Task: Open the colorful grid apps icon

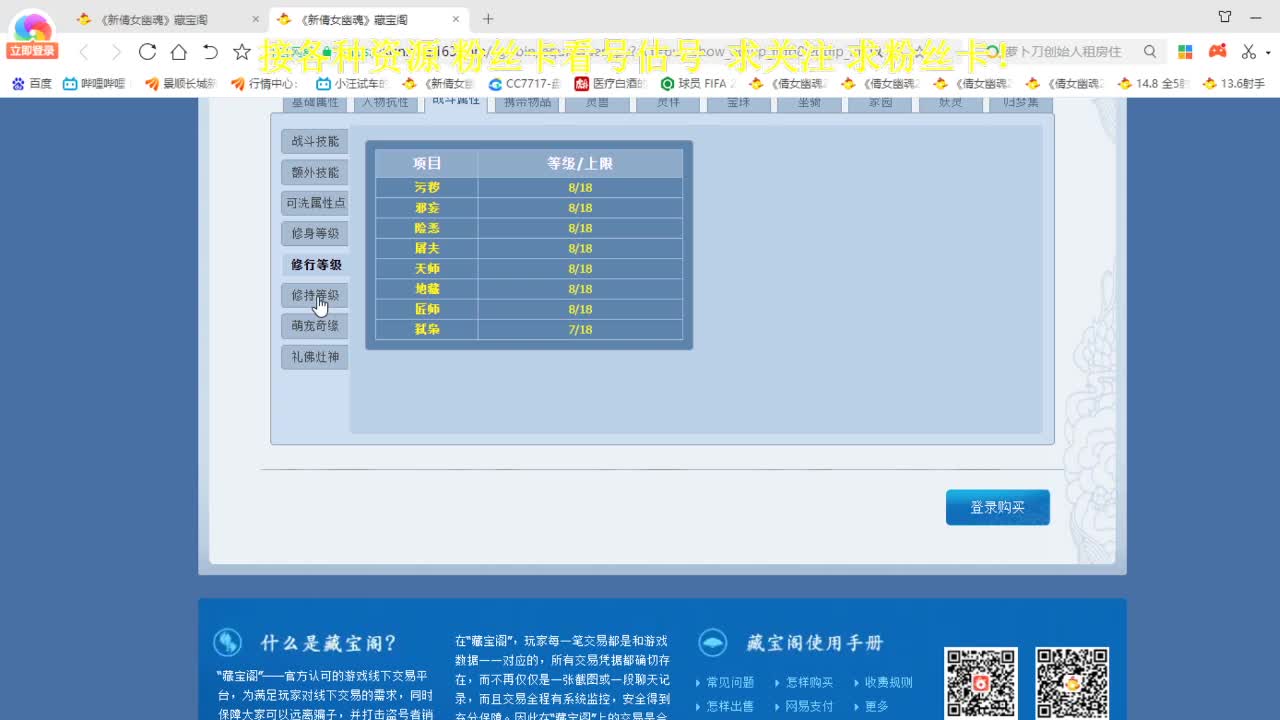Action: tap(1185, 52)
